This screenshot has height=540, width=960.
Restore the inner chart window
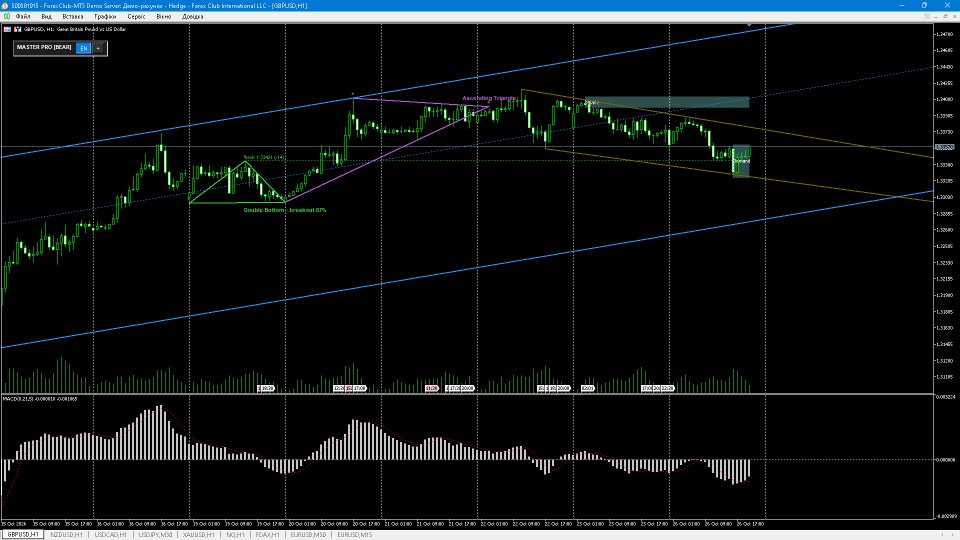pos(944,17)
